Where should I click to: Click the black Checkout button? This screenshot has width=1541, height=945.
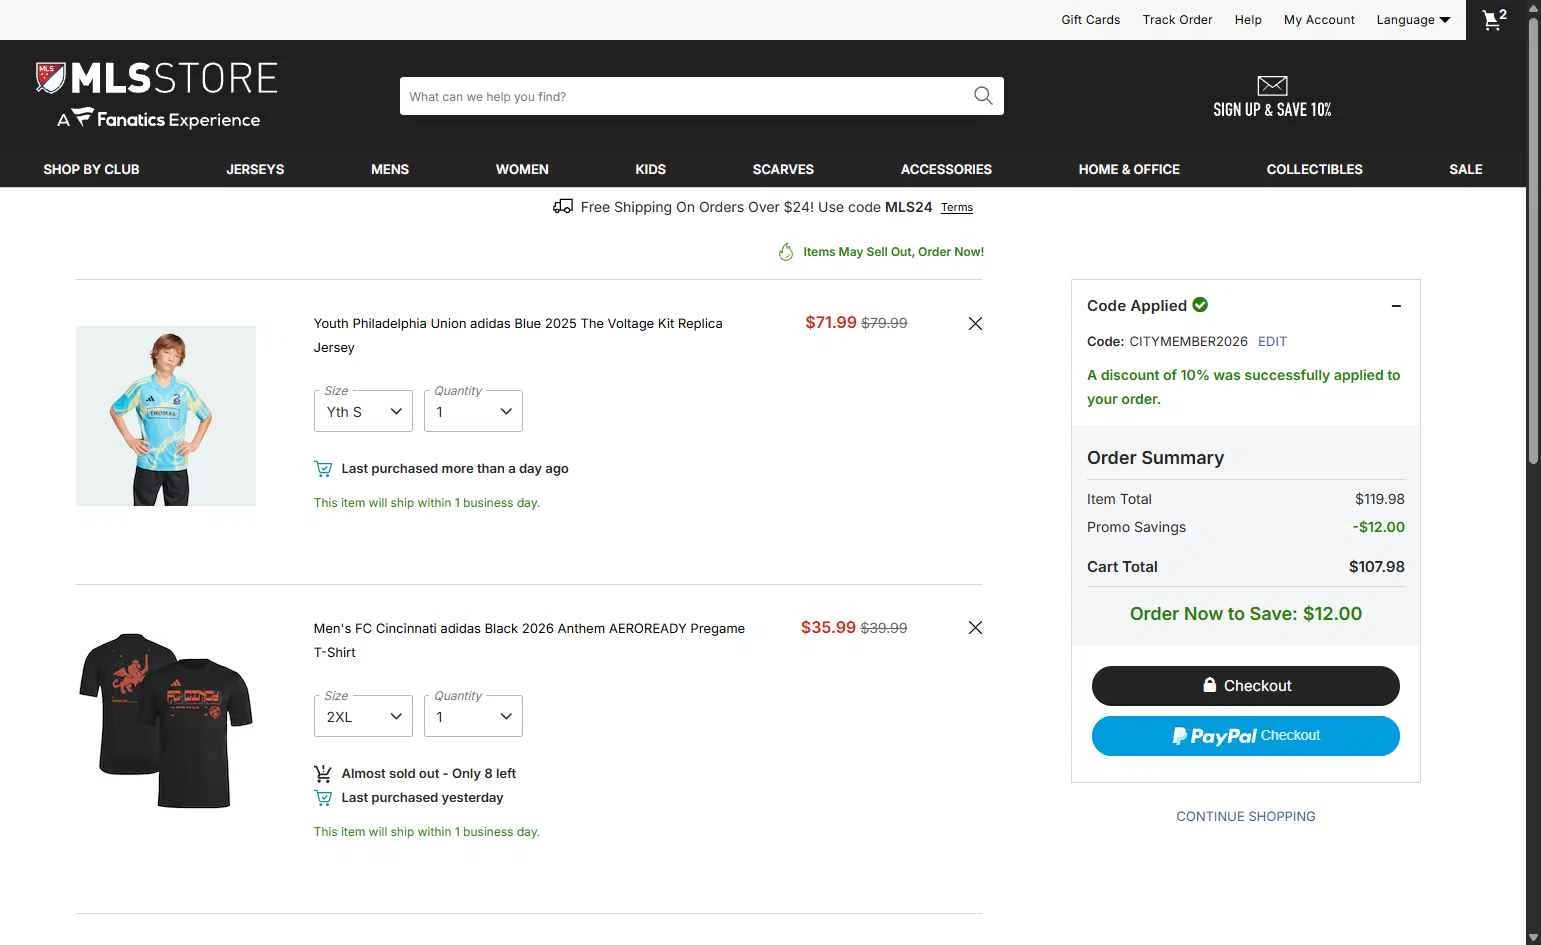1245,686
